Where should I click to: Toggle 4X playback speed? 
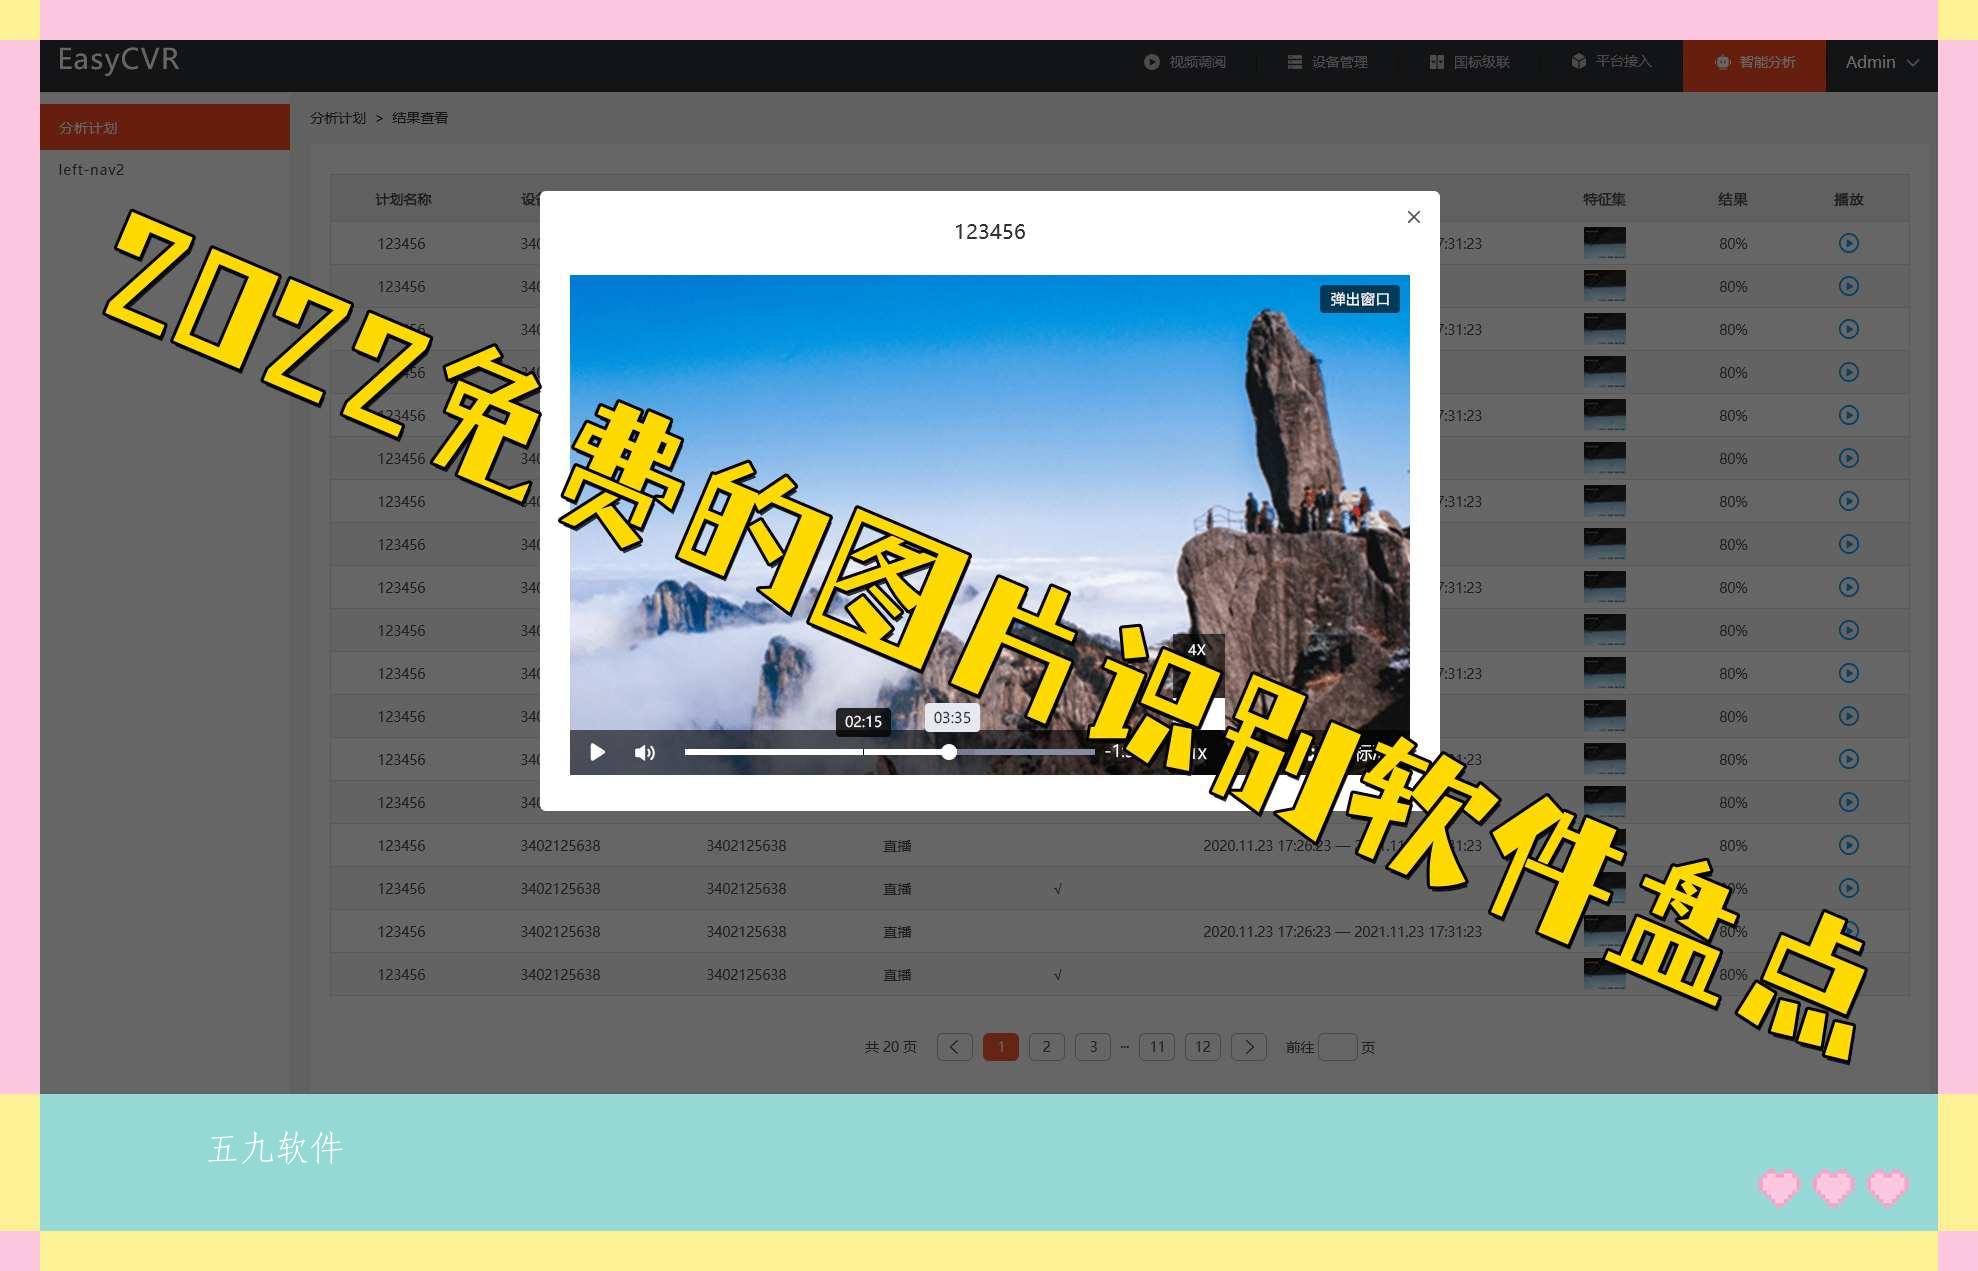1195,650
